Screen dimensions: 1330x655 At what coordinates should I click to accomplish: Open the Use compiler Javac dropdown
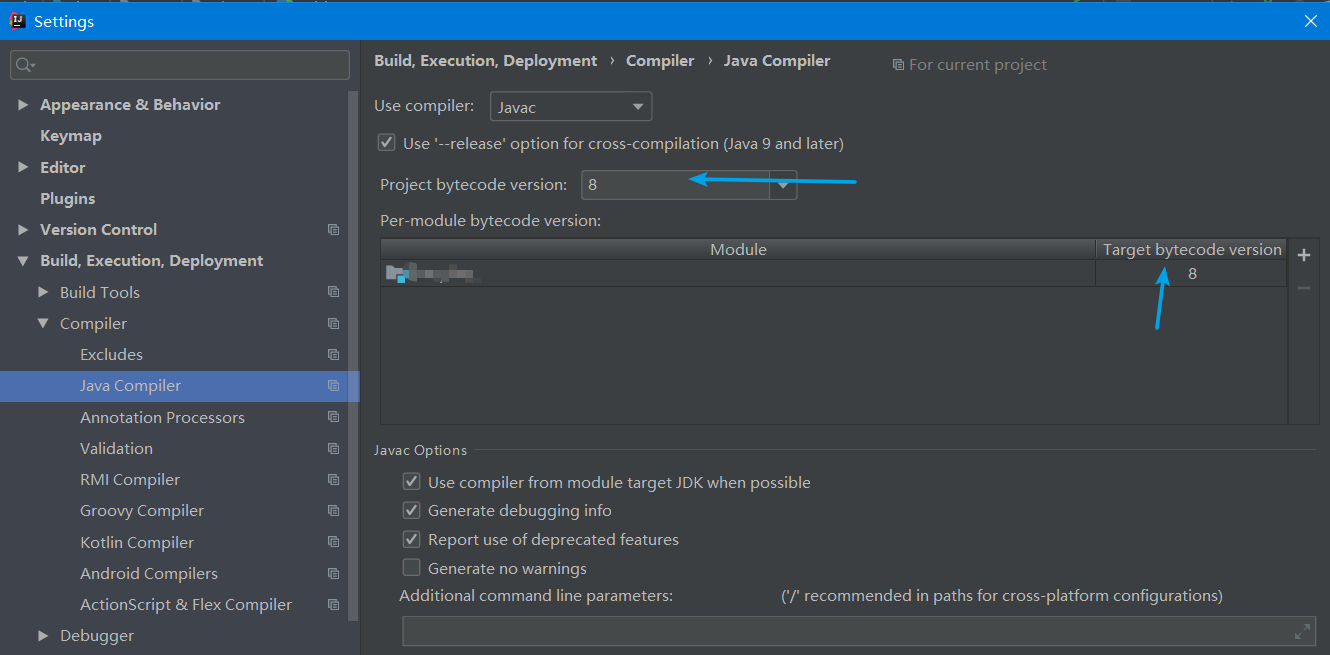click(x=571, y=107)
